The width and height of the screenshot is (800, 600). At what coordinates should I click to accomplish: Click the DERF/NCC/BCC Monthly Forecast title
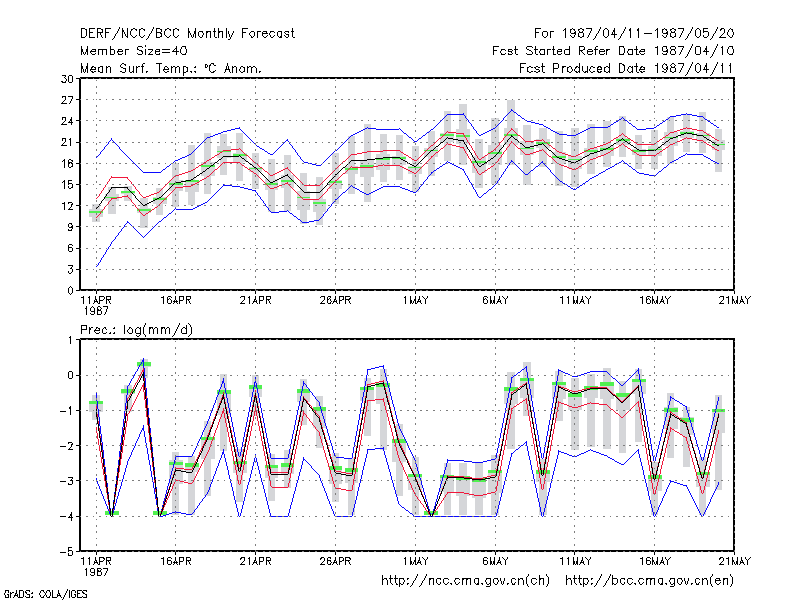187,34
